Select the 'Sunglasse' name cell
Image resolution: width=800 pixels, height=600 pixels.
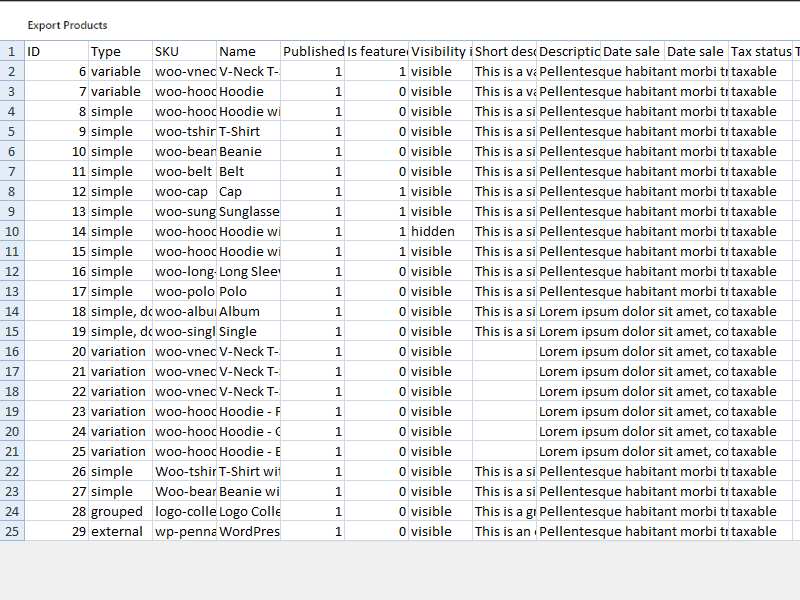coord(248,211)
